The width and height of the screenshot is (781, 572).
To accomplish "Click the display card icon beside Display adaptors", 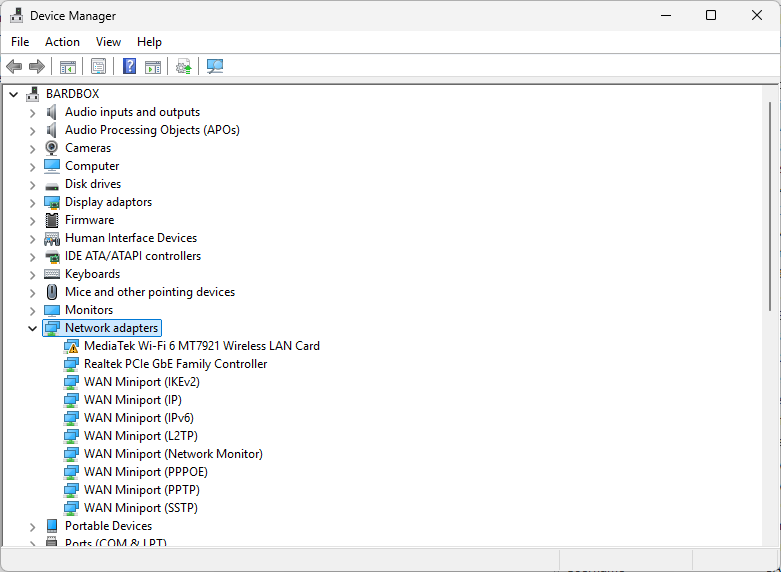I will pos(52,202).
